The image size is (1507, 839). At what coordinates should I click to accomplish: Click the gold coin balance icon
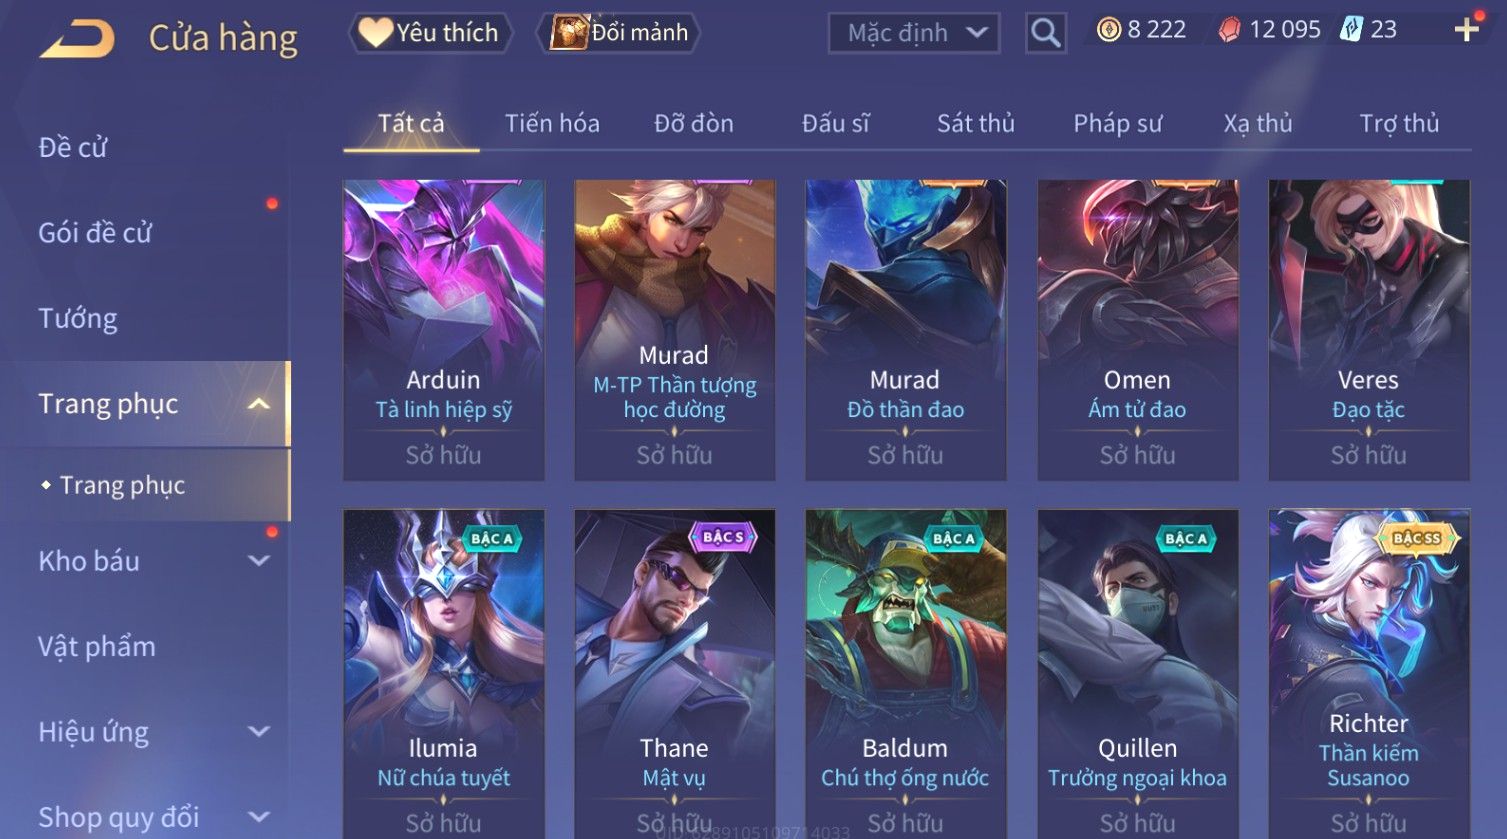[x=1108, y=30]
